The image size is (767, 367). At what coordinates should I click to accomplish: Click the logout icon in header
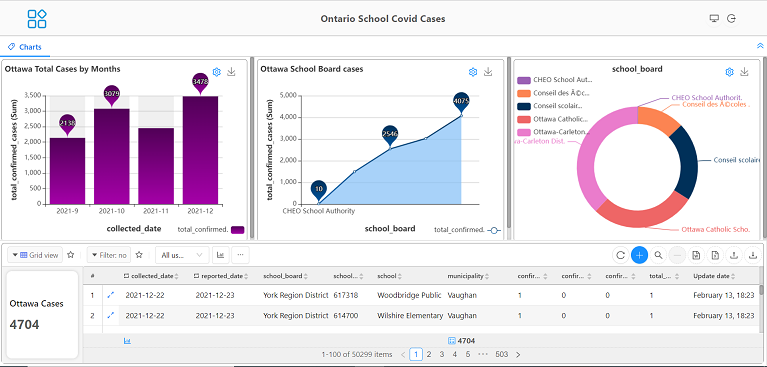(x=731, y=19)
